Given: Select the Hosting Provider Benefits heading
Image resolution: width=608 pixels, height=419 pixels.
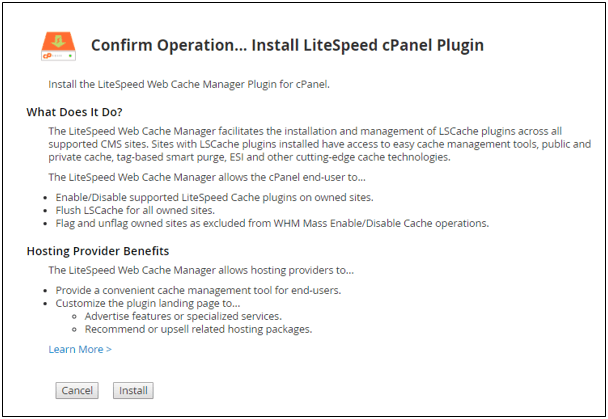Looking at the screenshot, I should pyautogui.click(x=97, y=250).
